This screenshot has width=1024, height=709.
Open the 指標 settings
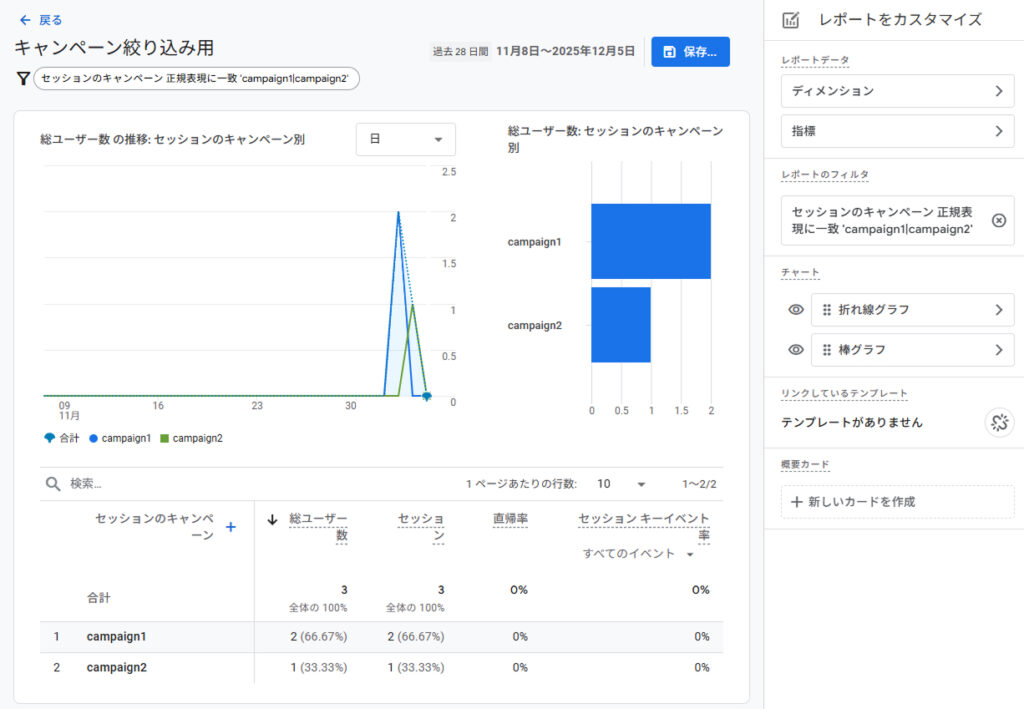point(897,131)
